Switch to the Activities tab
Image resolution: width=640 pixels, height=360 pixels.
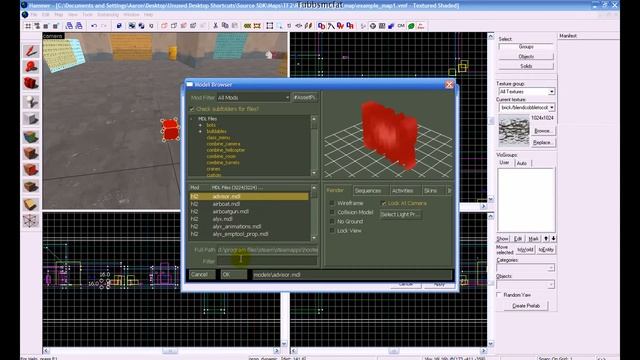click(402, 191)
